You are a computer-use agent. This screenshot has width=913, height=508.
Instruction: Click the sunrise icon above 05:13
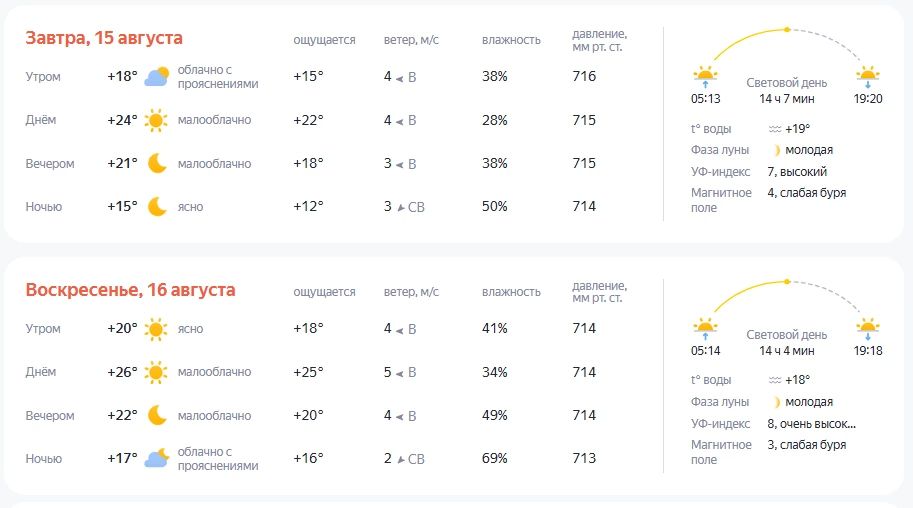point(705,76)
